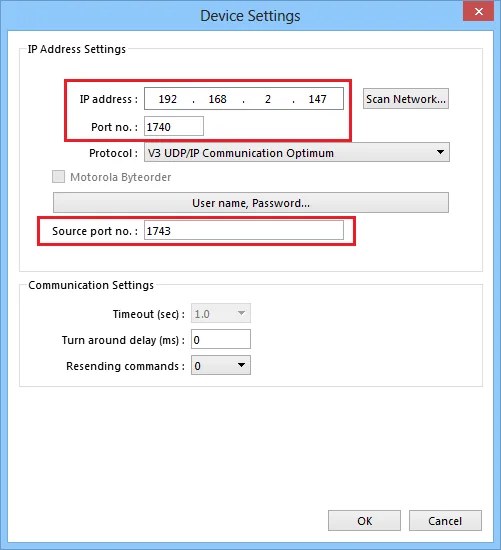The image size is (501, 550).
Task: Click the 'IP address :' label
Action: click(109, 99)
